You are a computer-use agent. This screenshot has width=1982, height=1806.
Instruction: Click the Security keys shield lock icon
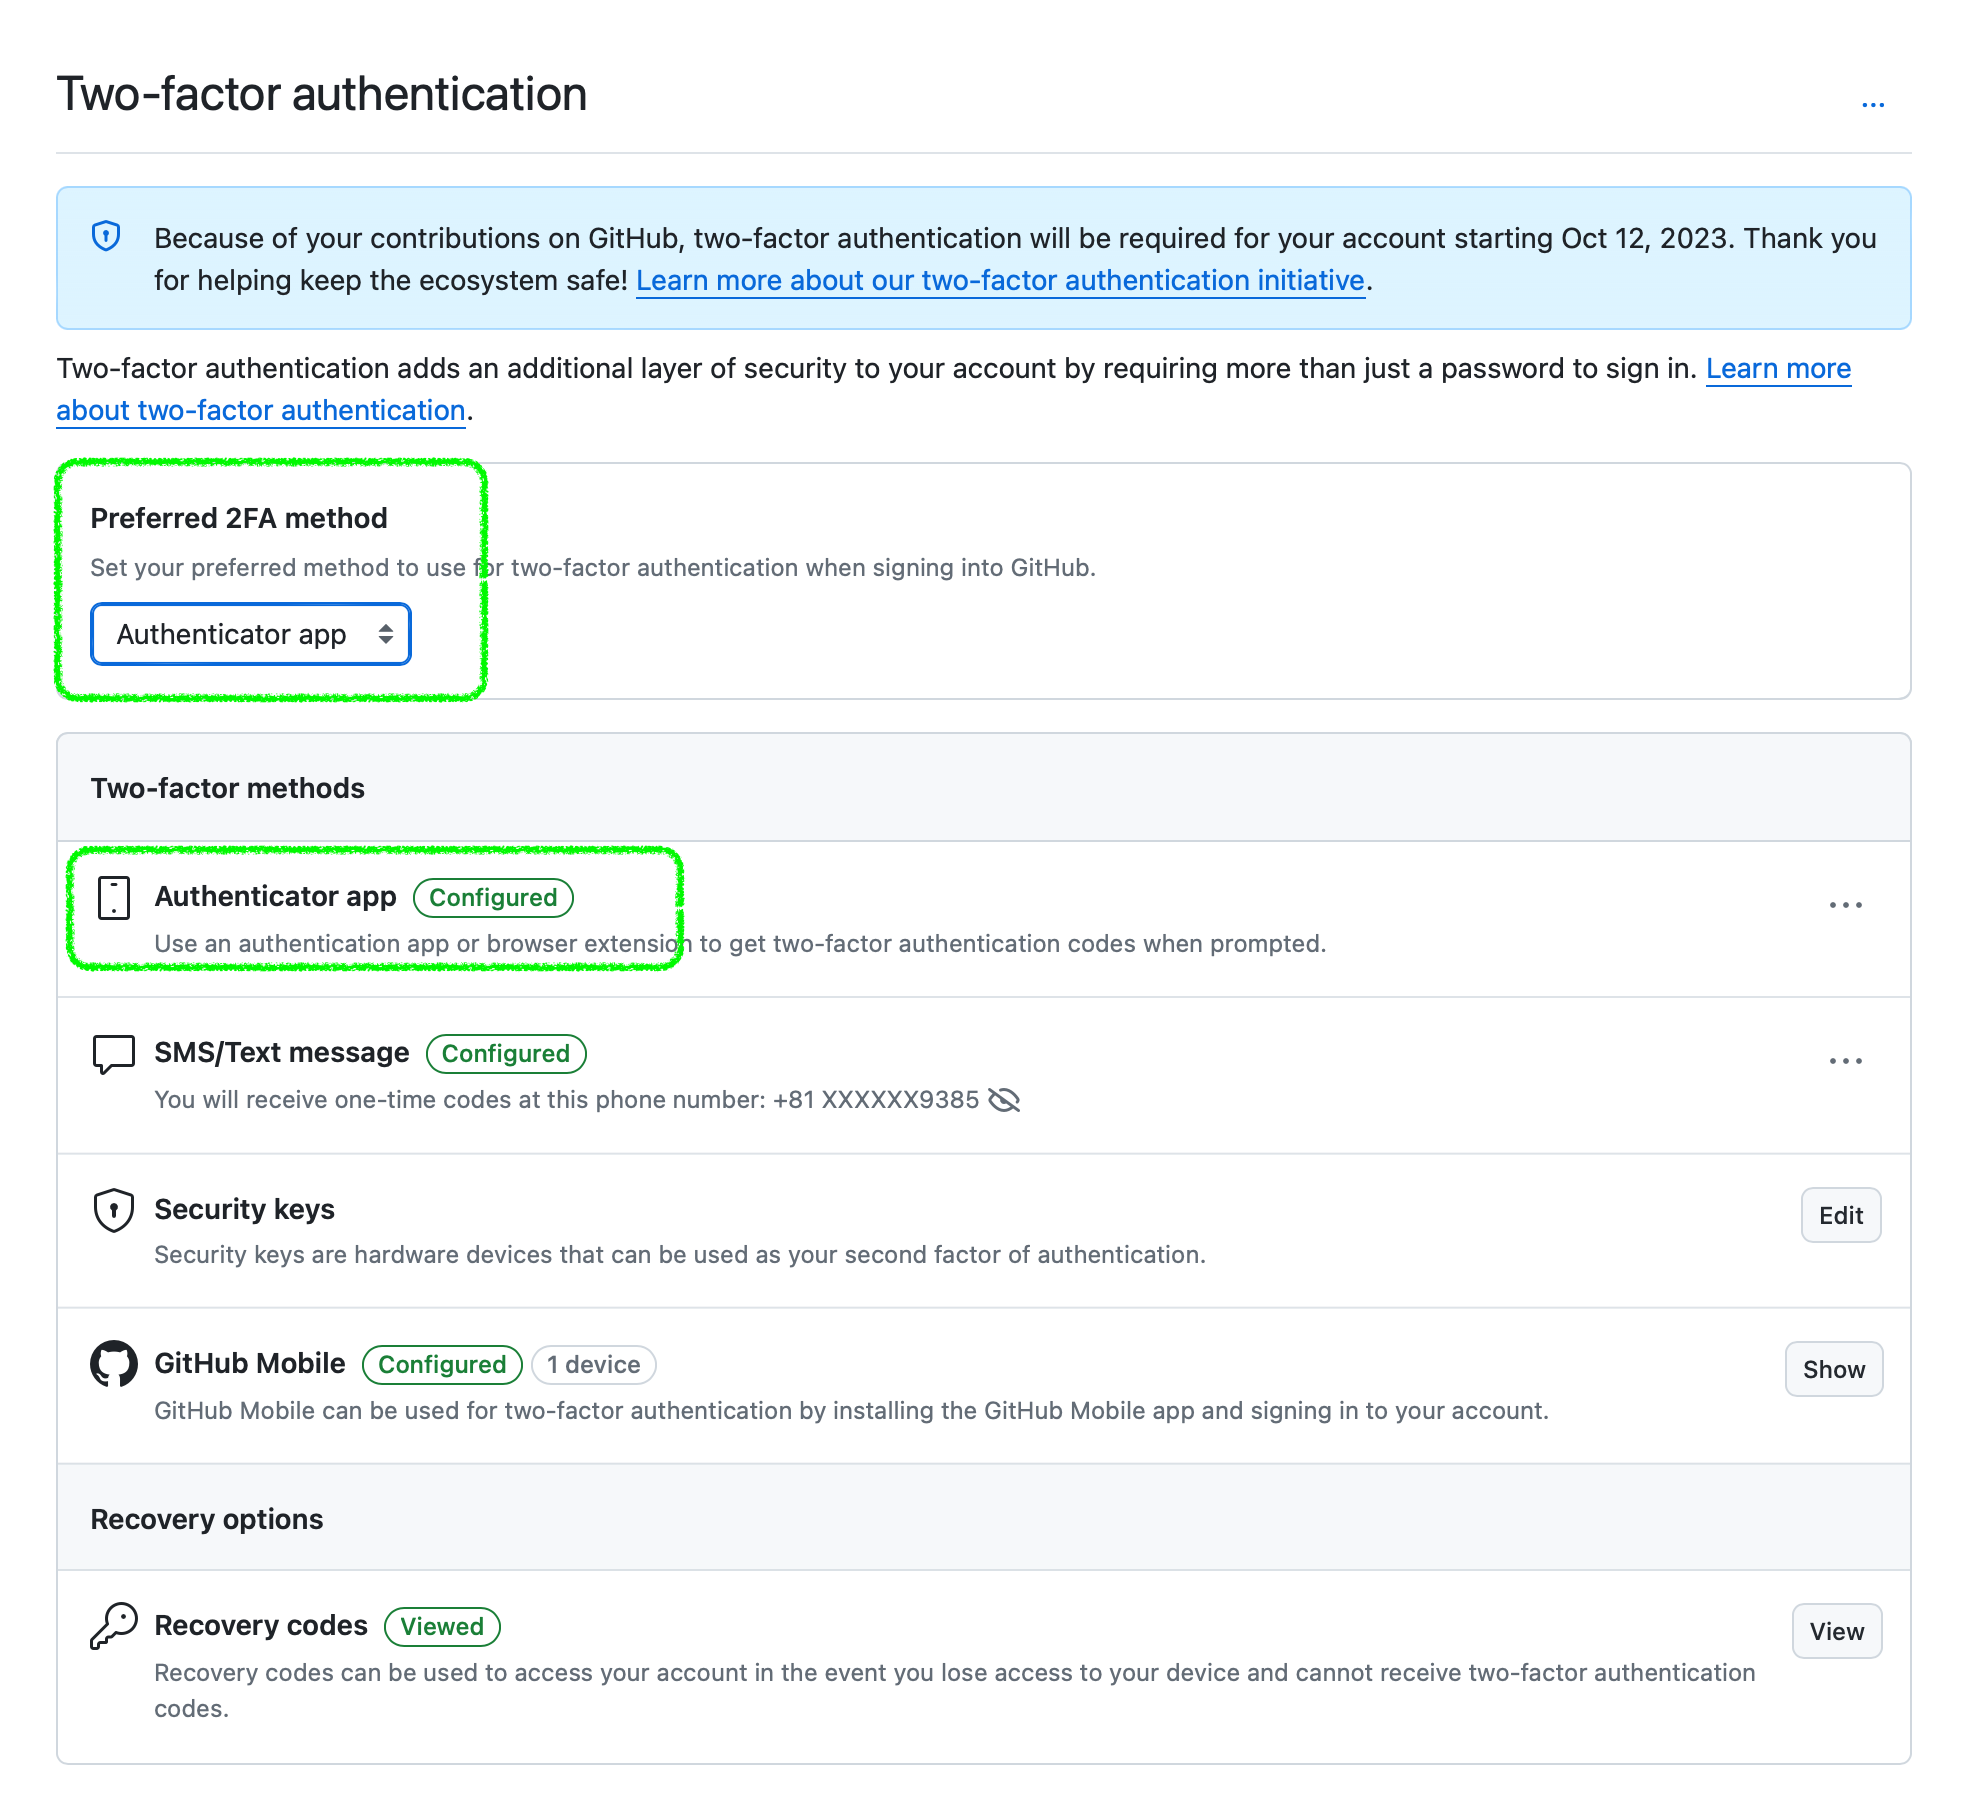(114, 1210)
